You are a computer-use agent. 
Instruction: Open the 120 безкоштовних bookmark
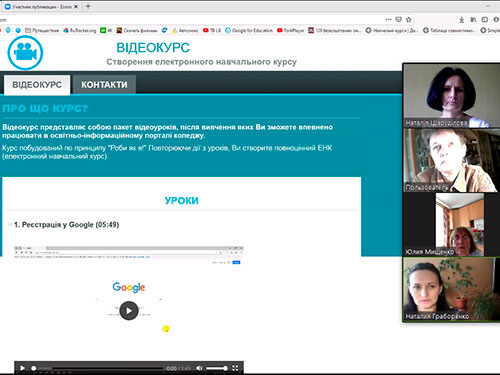point(335,30)
